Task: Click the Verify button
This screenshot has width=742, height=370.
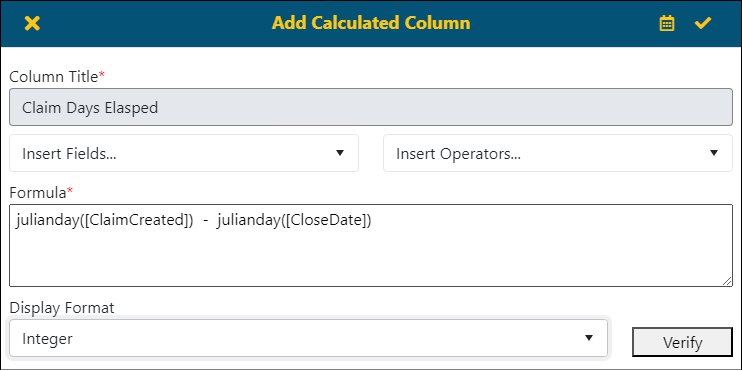Action: (682, 342)
